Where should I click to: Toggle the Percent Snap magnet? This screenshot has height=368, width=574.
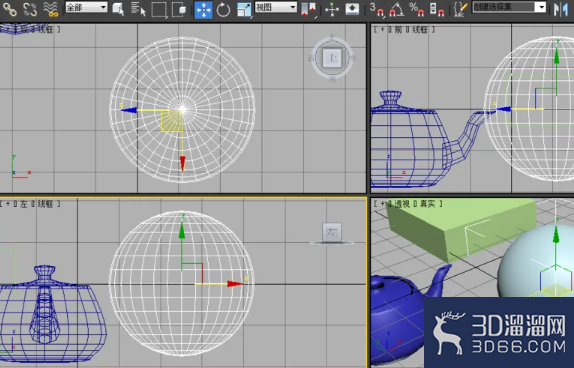click(x=417, y=9)
